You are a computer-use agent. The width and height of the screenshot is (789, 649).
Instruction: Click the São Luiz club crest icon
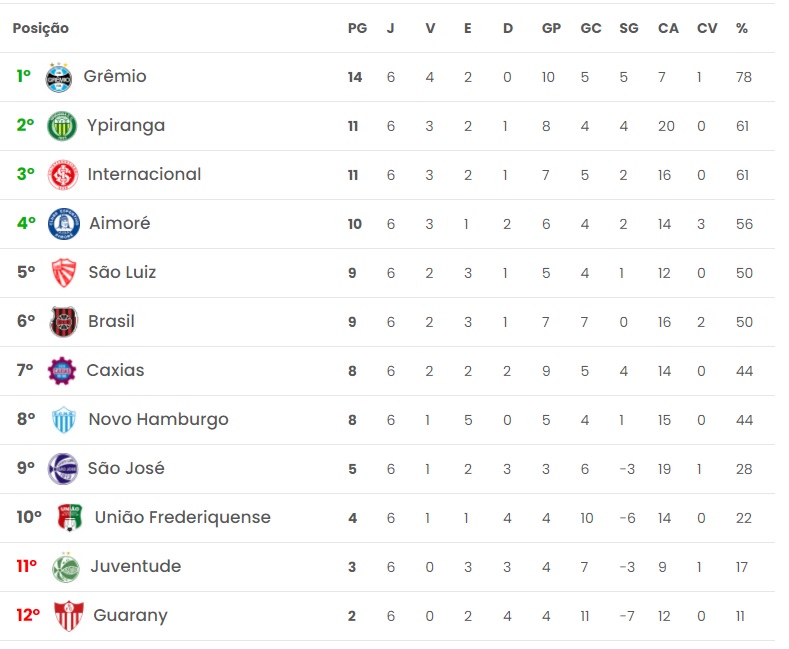click(64, 273)
